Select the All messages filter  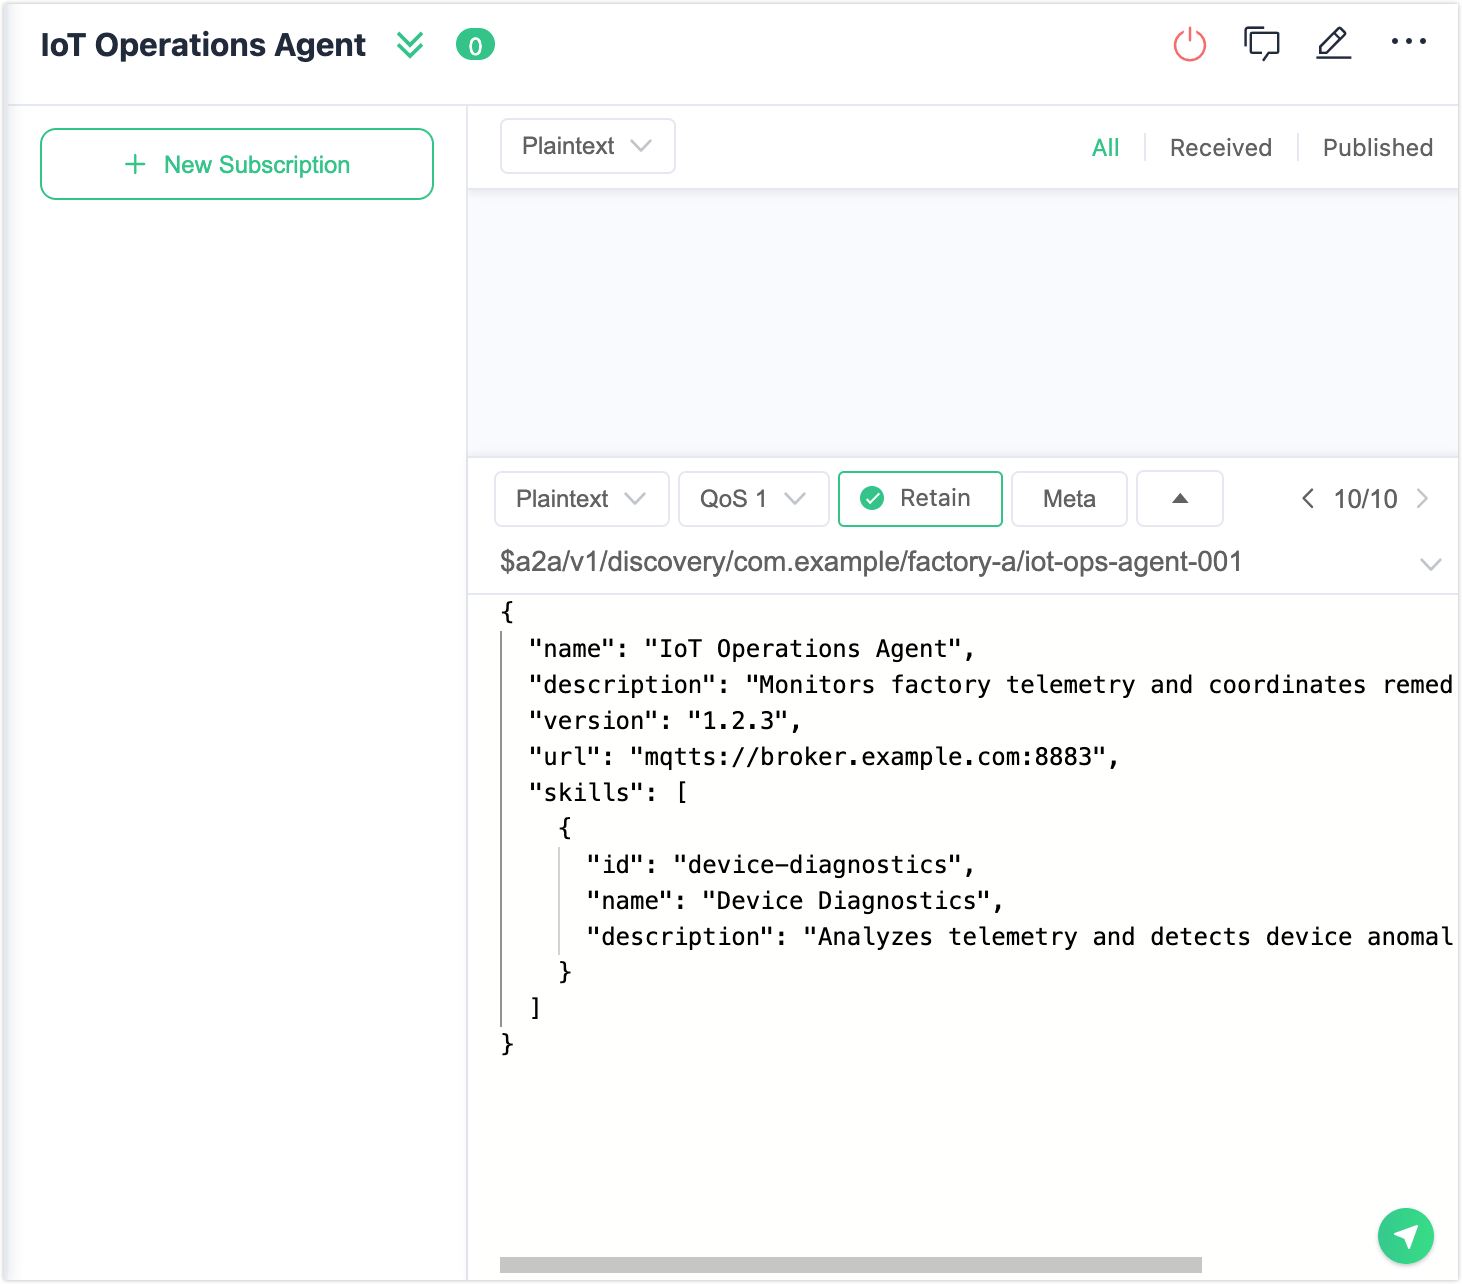pyautogui.click(x=1105, y=147)
